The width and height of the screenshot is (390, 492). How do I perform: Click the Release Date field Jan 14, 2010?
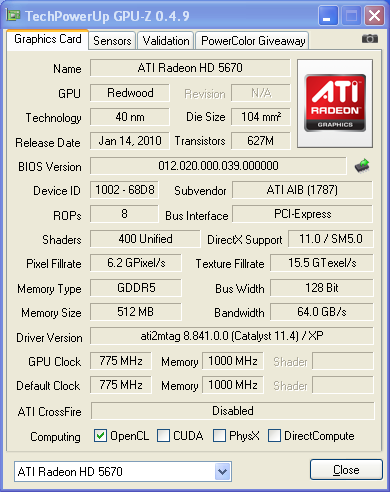pos(130,141)
